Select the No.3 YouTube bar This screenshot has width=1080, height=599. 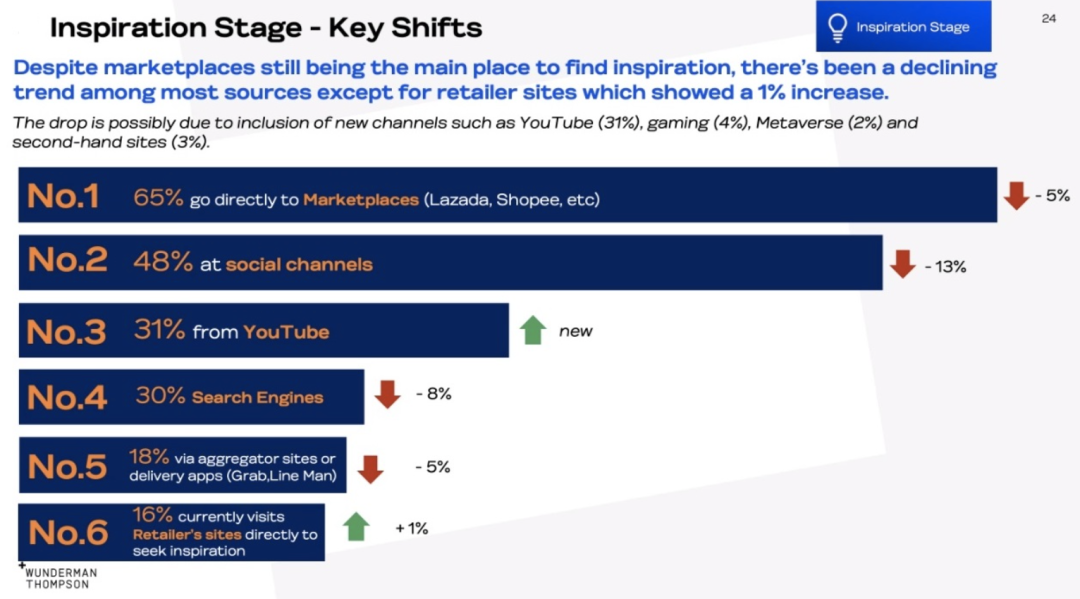264,330
